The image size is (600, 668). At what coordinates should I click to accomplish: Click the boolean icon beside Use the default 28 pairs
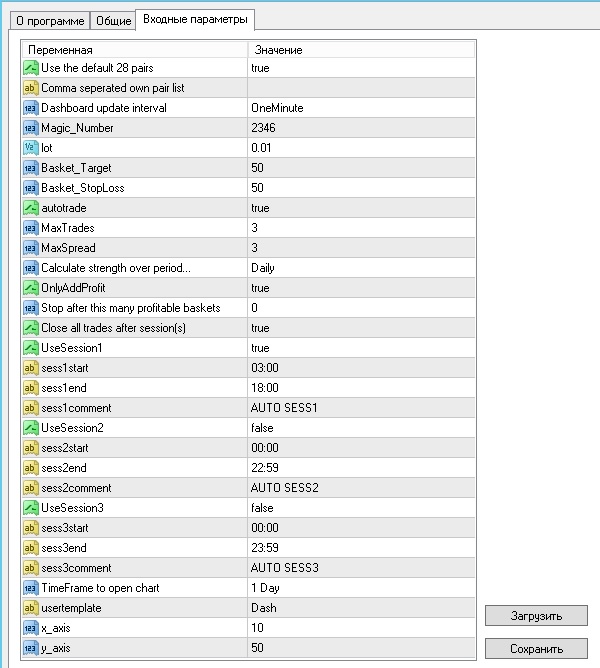(x=31, y=68)
